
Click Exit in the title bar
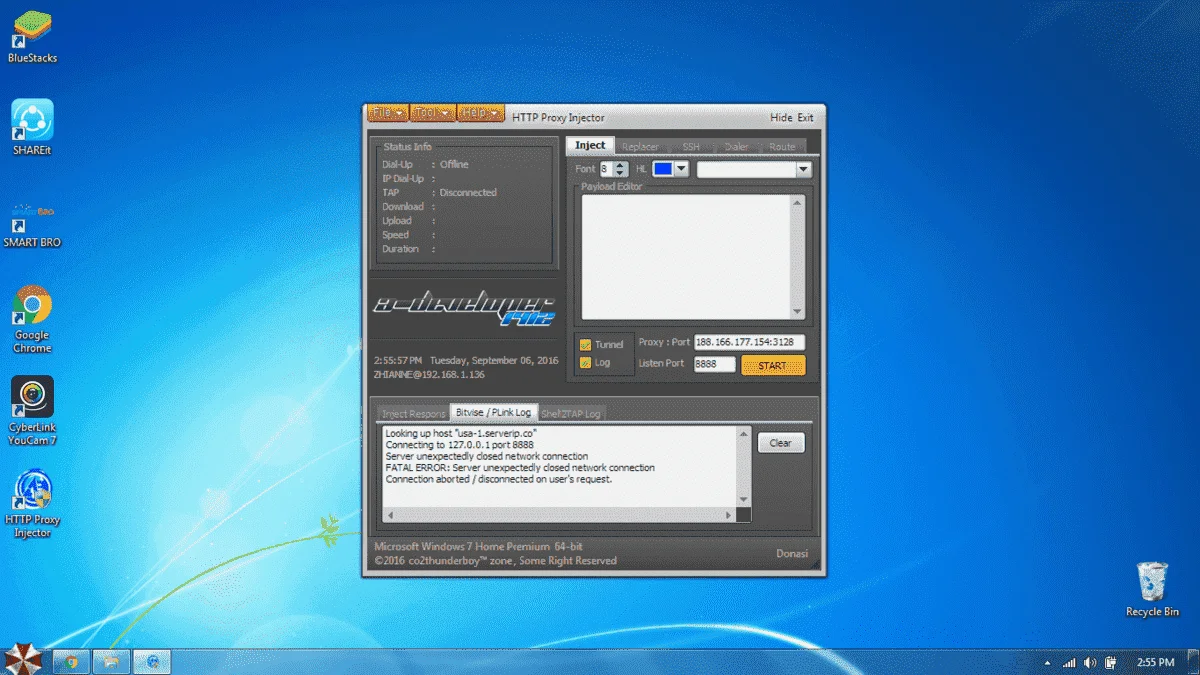coord(805,118)
